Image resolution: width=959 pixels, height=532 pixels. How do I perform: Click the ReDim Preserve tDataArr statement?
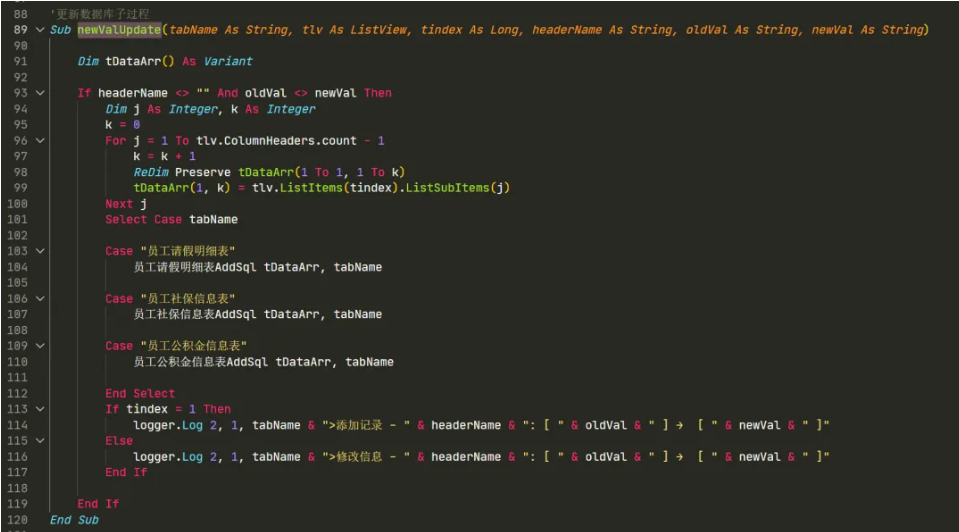point(269,172)
